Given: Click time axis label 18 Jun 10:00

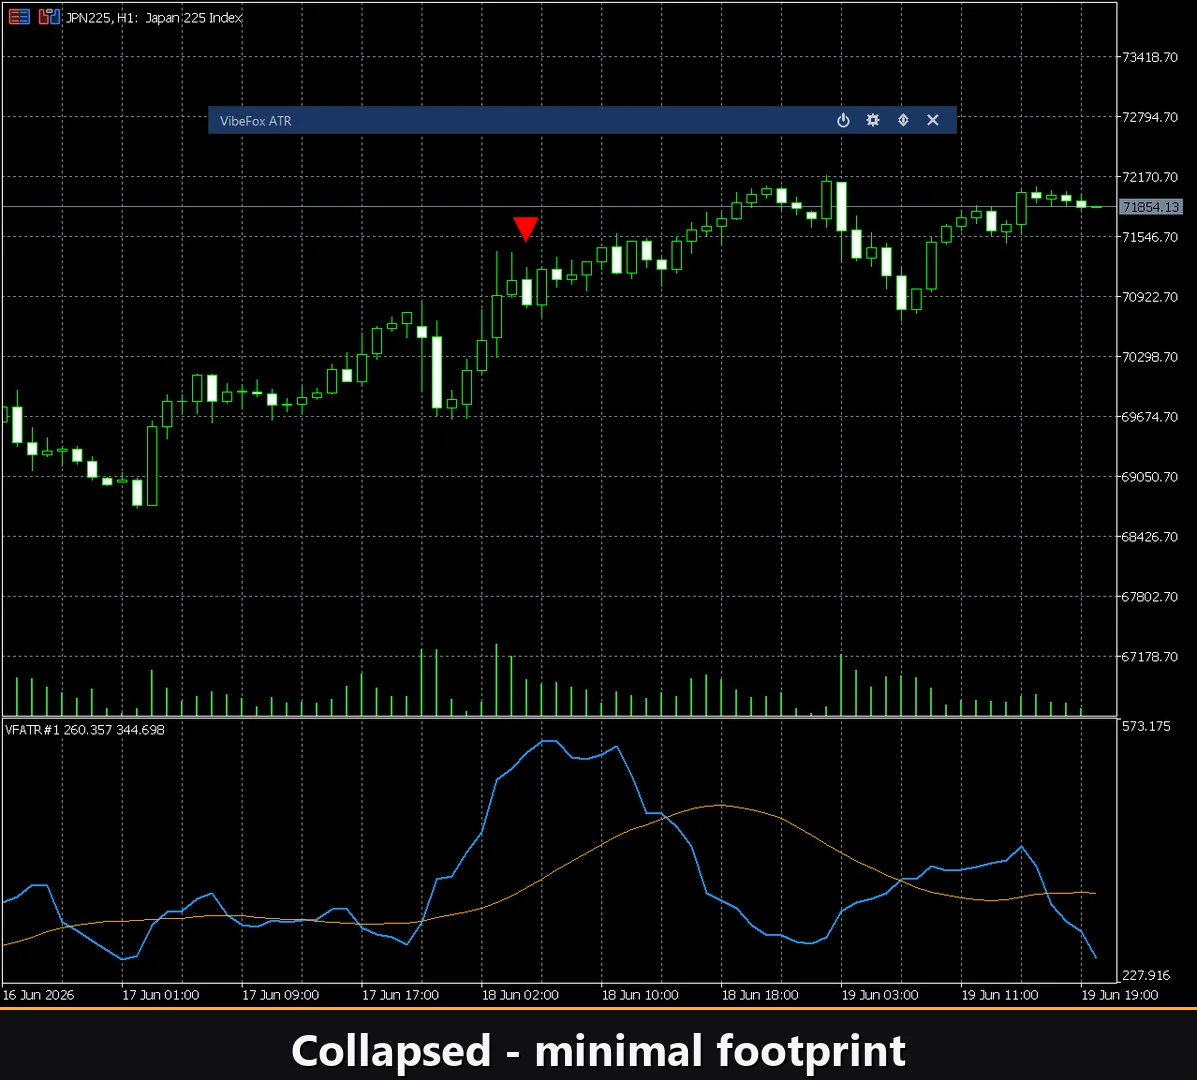Looking at the screenshot, I should pos(640,995).
